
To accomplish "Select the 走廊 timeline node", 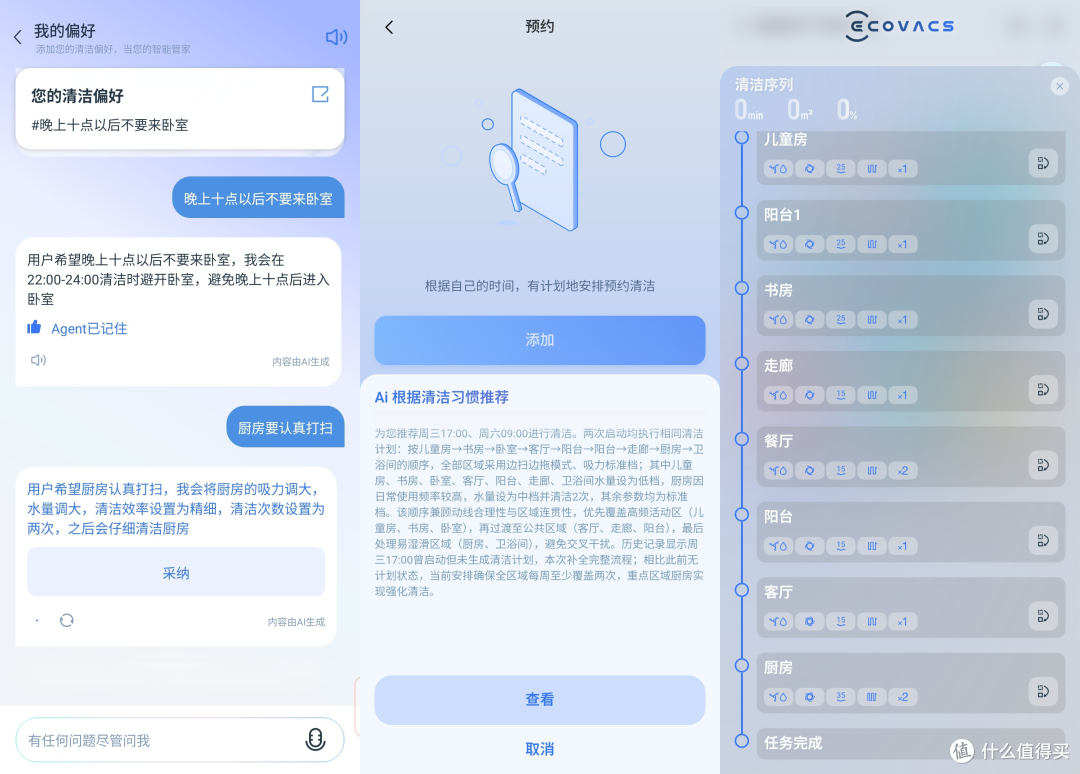I will click(742, 364).
